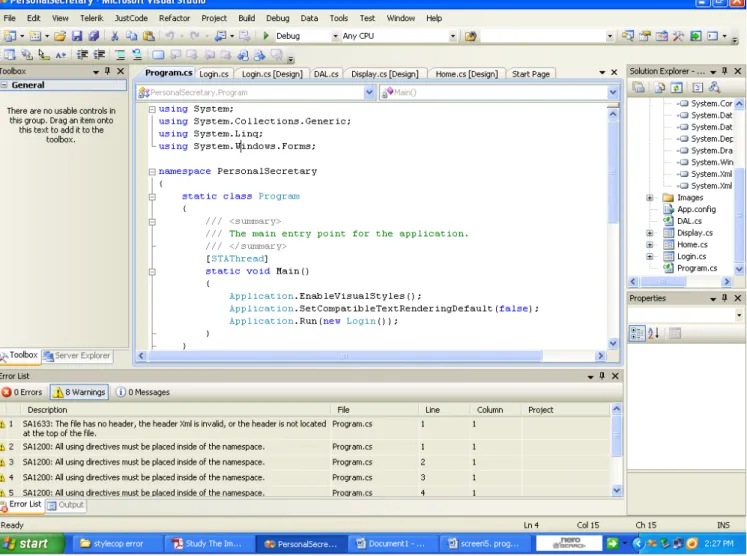Click the Comment Out Lines icon
The width and height of the screenshot is (747, 556).
coord(120,55)
